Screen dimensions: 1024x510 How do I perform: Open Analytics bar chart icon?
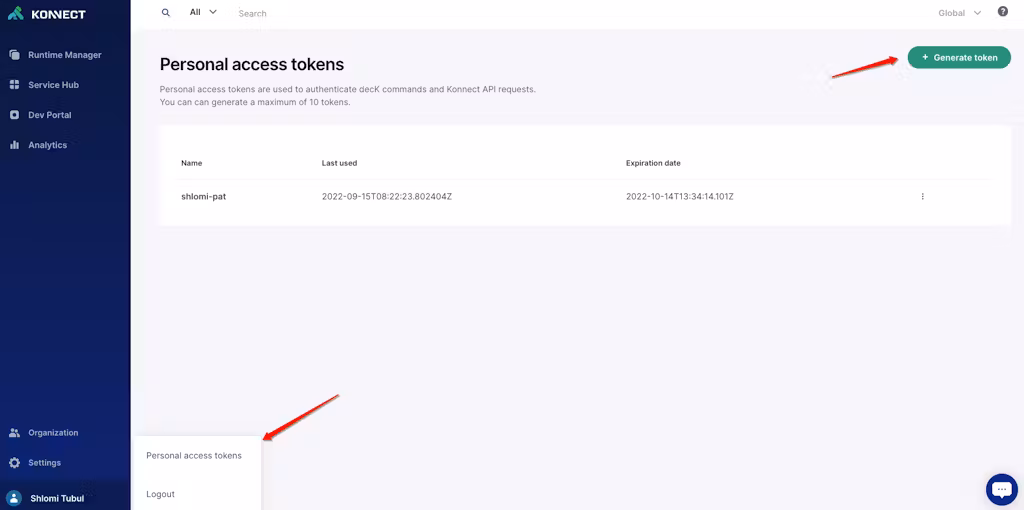(x=14, y=145)
